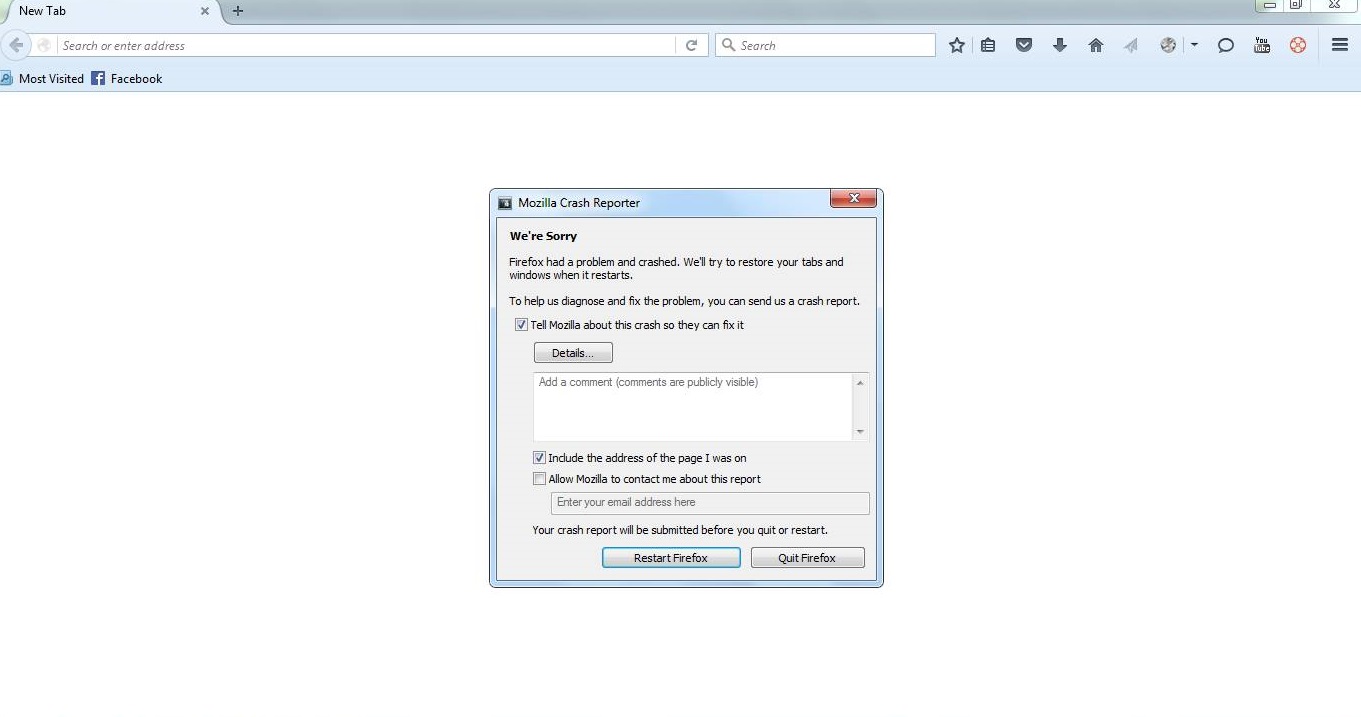Click the Crash Reporter title bar icon
Screen dimensions: 1361x717
coord(505,203)
